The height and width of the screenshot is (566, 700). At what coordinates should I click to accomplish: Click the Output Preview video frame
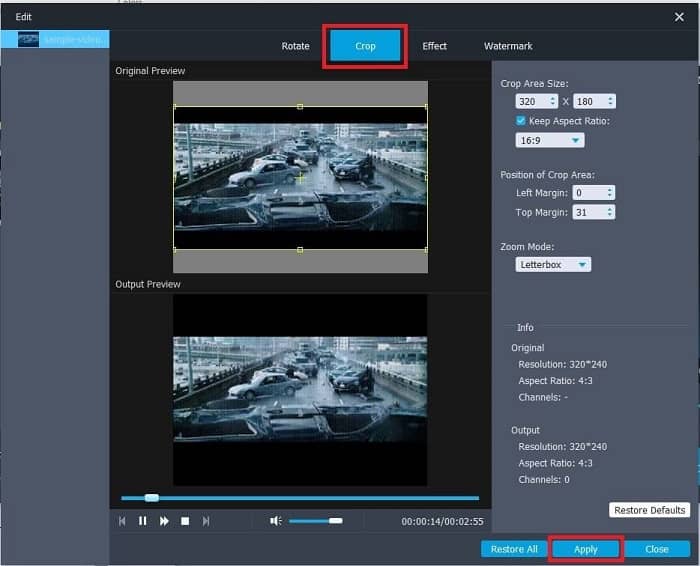300,390
